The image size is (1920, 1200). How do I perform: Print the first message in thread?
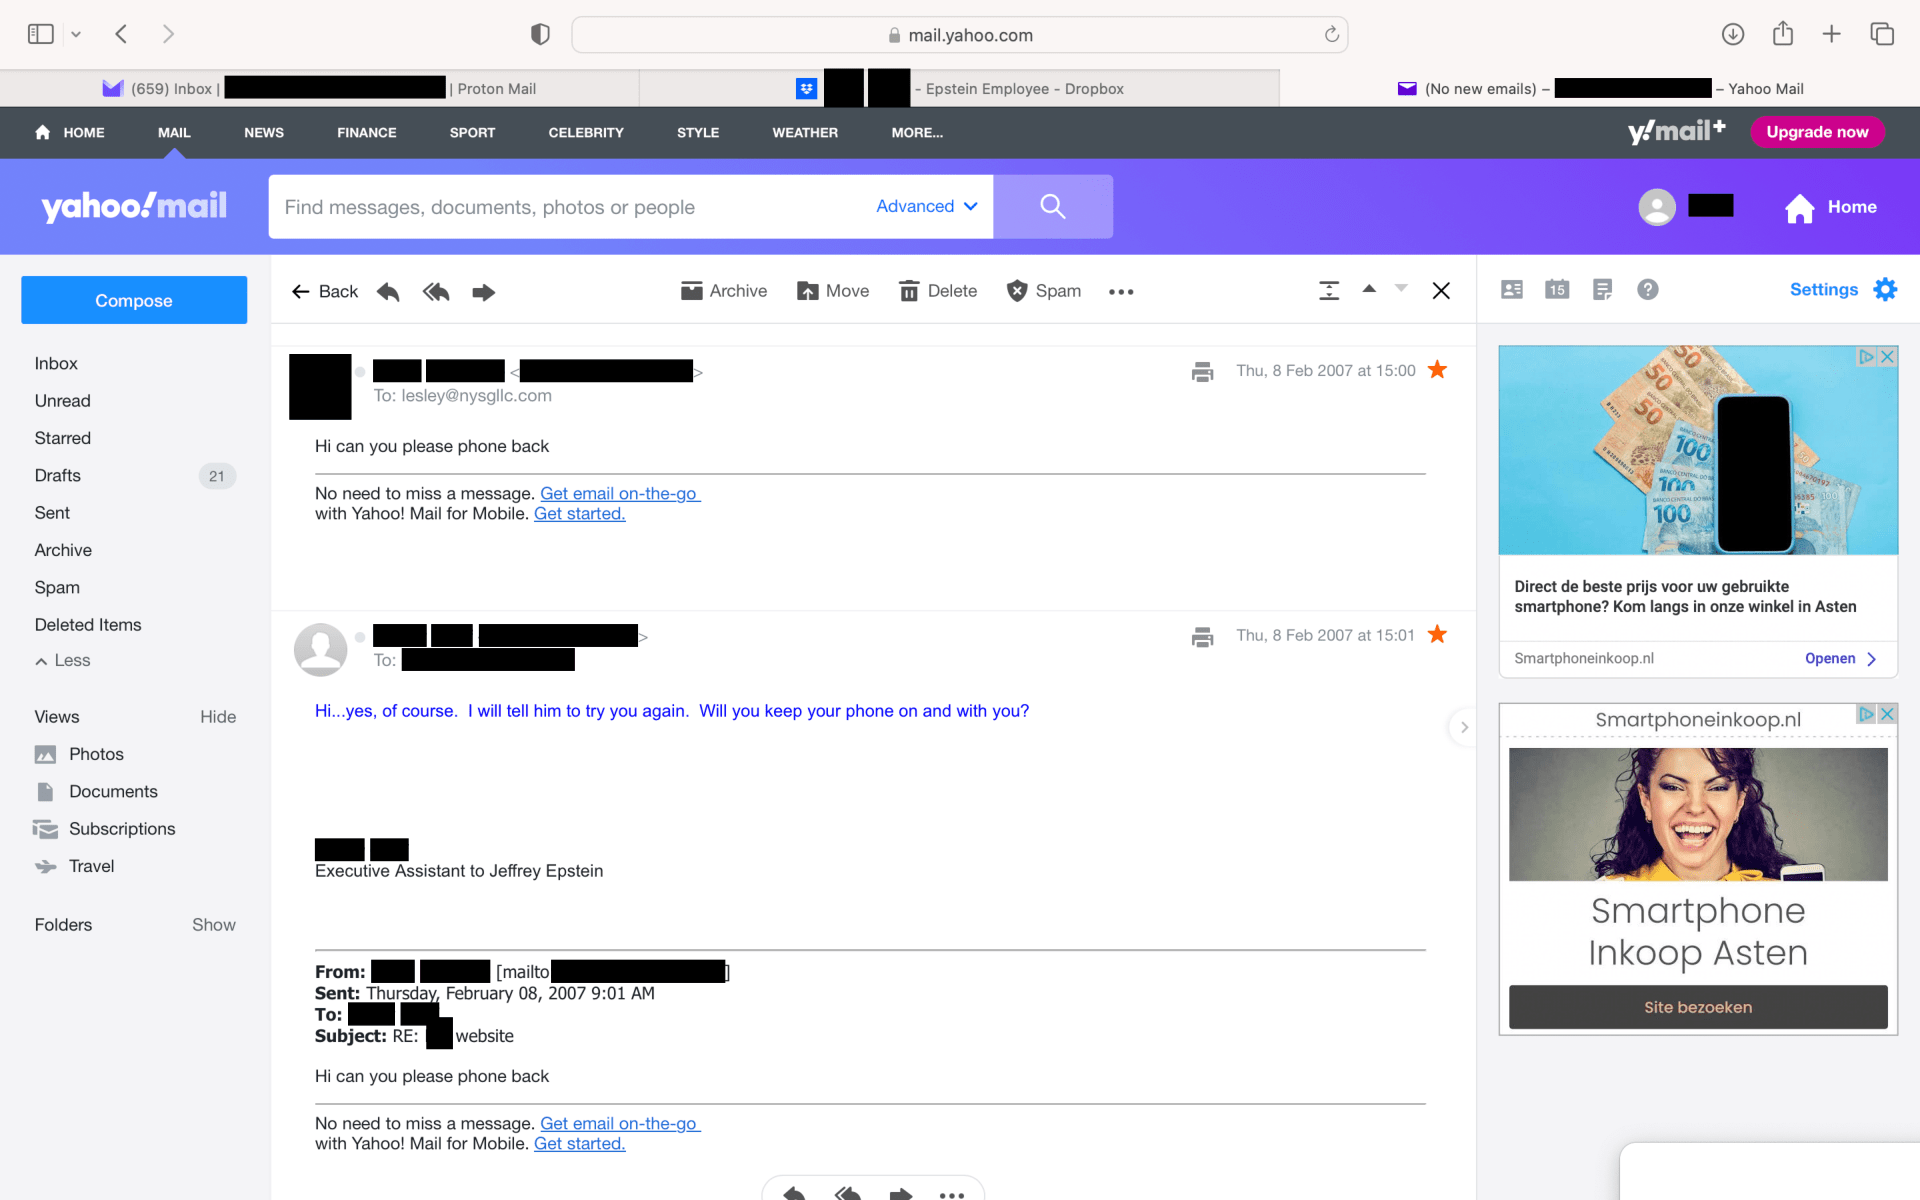tap(1202, 372)
